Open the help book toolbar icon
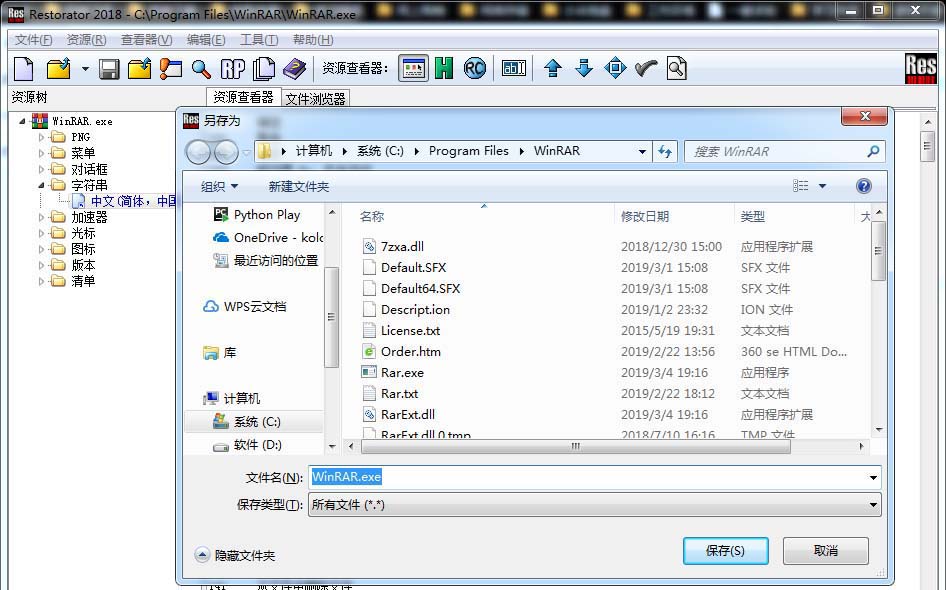 click(x=294, y=69)
